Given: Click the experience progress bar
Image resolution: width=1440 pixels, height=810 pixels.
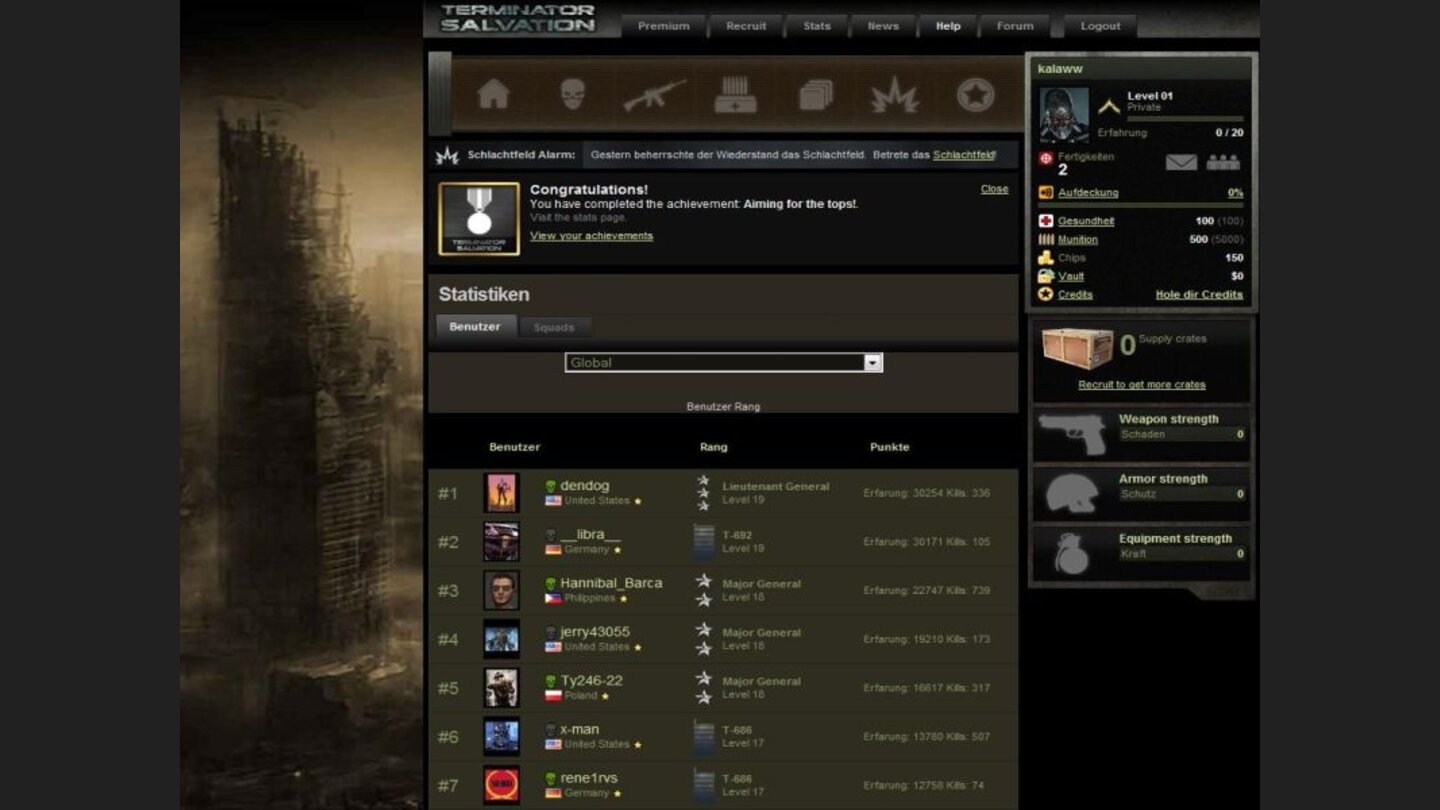Looking at the screenshot, I should coord(1185,119).
